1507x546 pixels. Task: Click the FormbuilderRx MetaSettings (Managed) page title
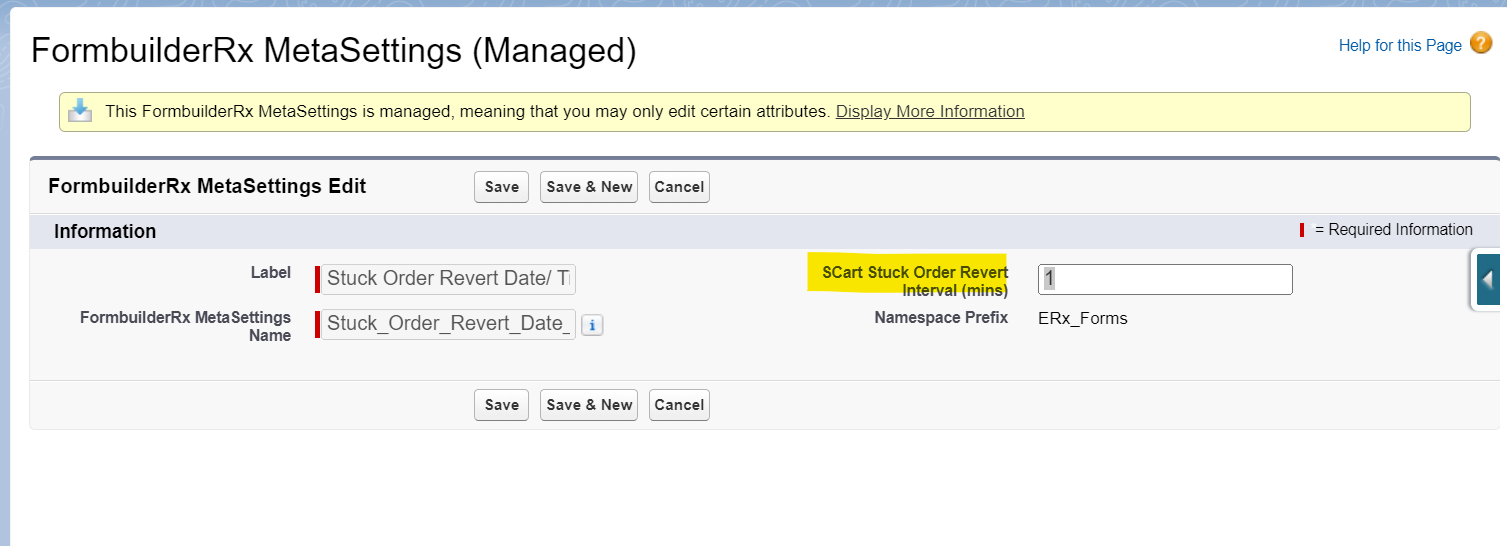[x=333, y=51]
